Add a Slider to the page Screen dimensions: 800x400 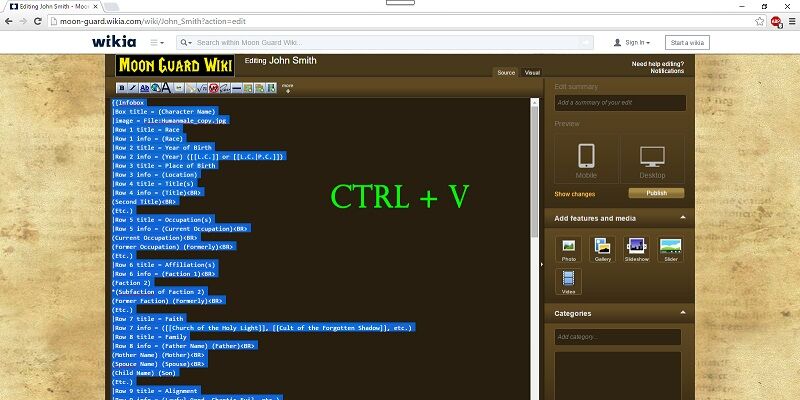[670, 249]
